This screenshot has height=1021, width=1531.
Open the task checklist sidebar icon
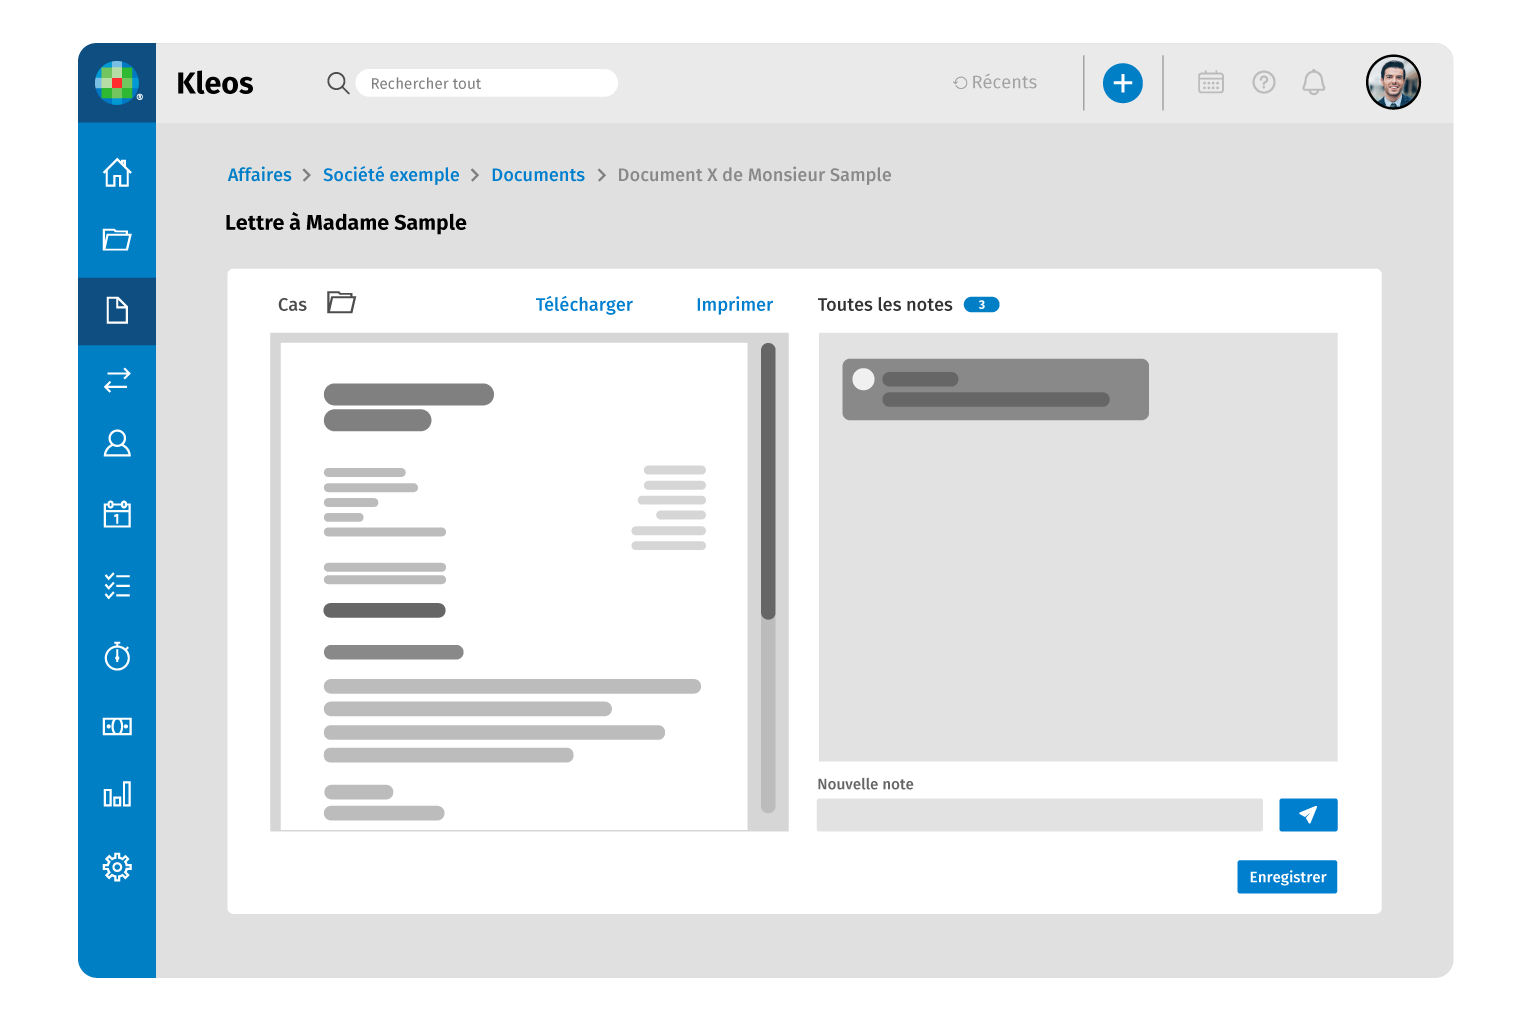tap(117, 586)
